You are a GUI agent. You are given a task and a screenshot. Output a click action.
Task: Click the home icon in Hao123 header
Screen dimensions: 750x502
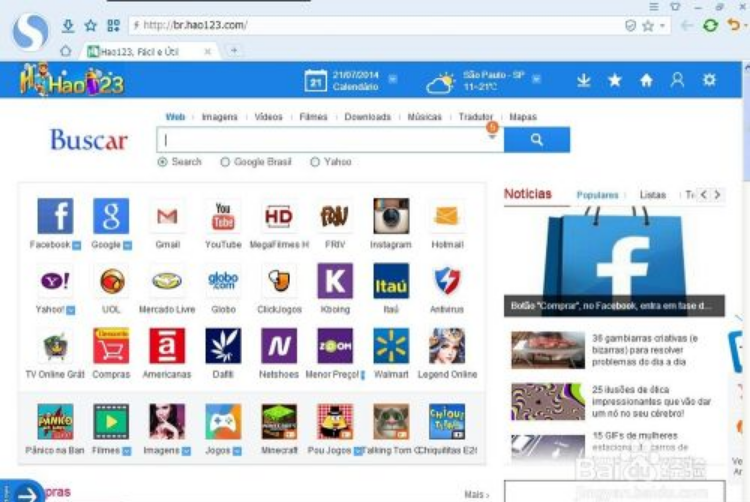646,80
